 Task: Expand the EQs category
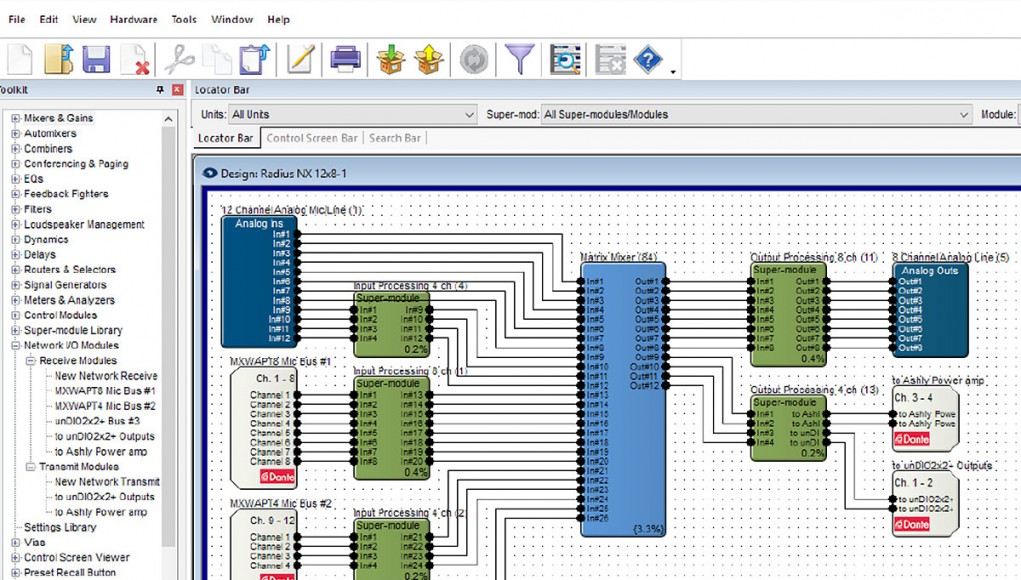pyautogui.click(x=16, y=179)
